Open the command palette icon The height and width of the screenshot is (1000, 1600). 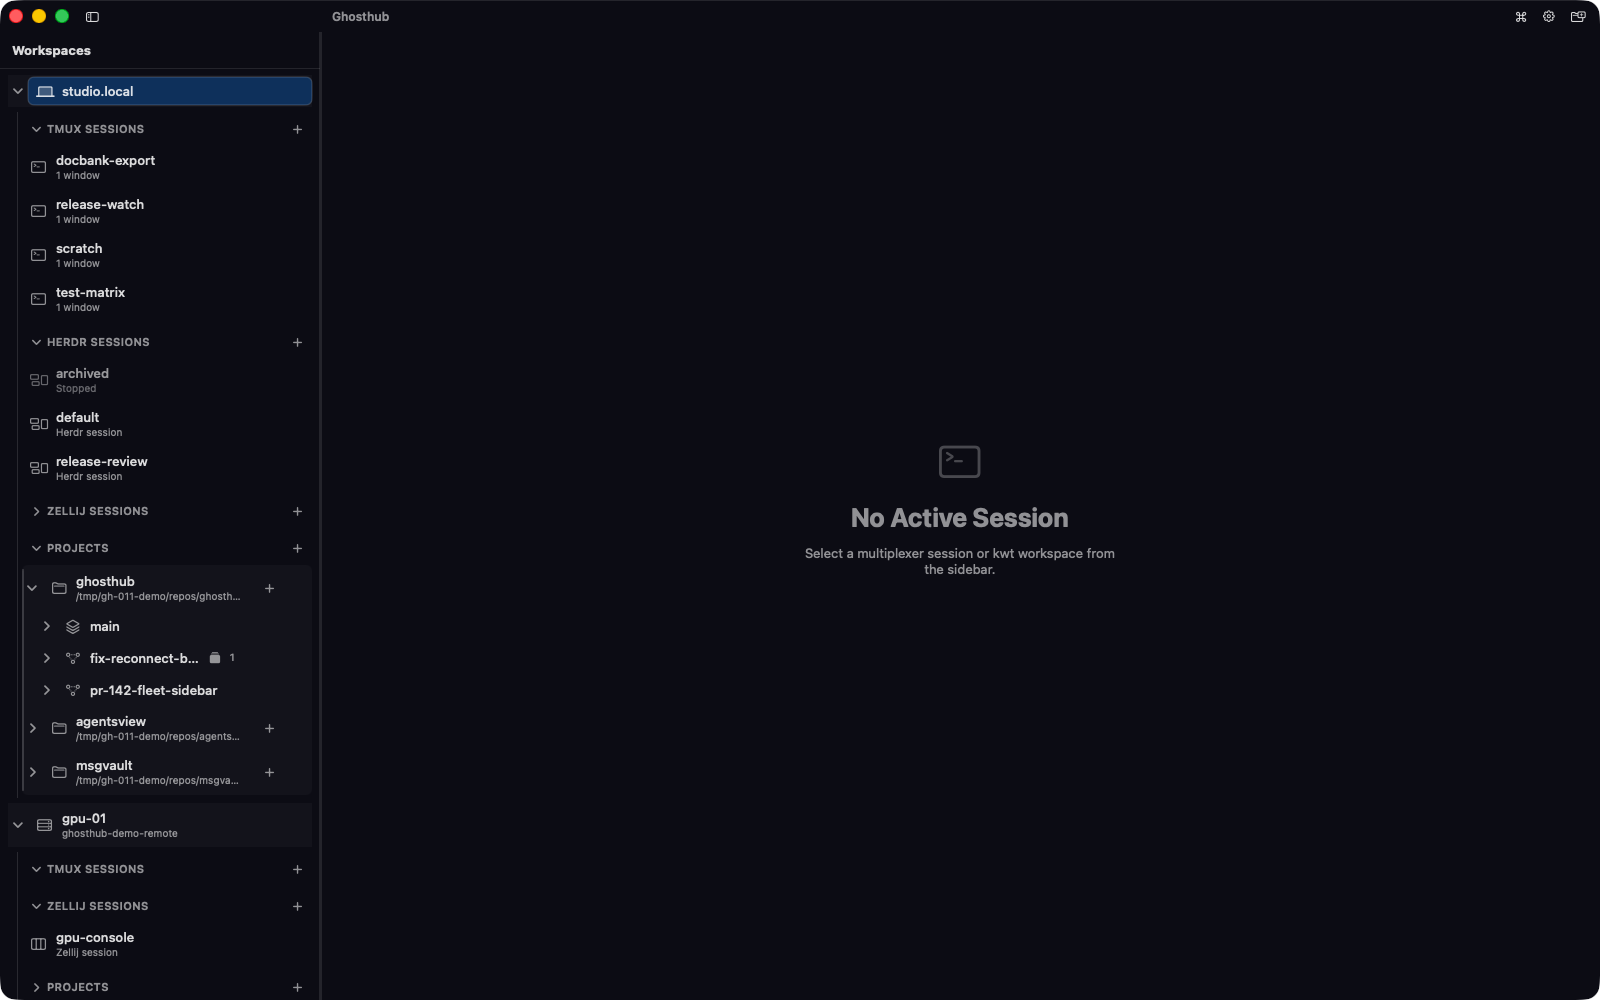(1521, 17)
